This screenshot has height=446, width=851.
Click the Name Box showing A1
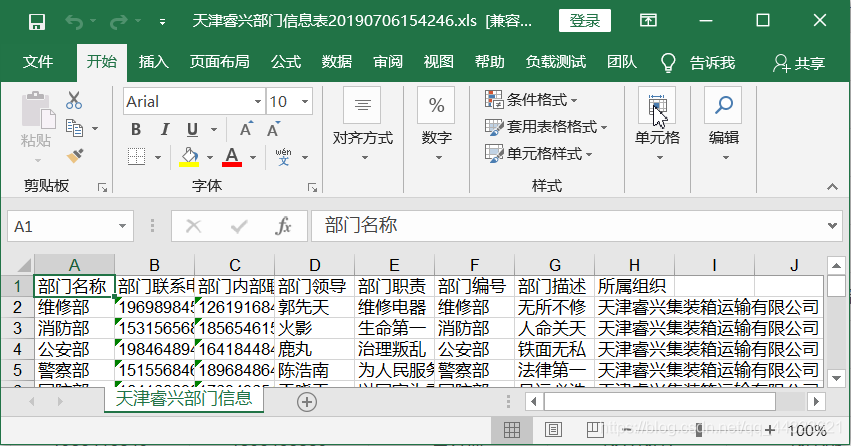tap(70, 226)
